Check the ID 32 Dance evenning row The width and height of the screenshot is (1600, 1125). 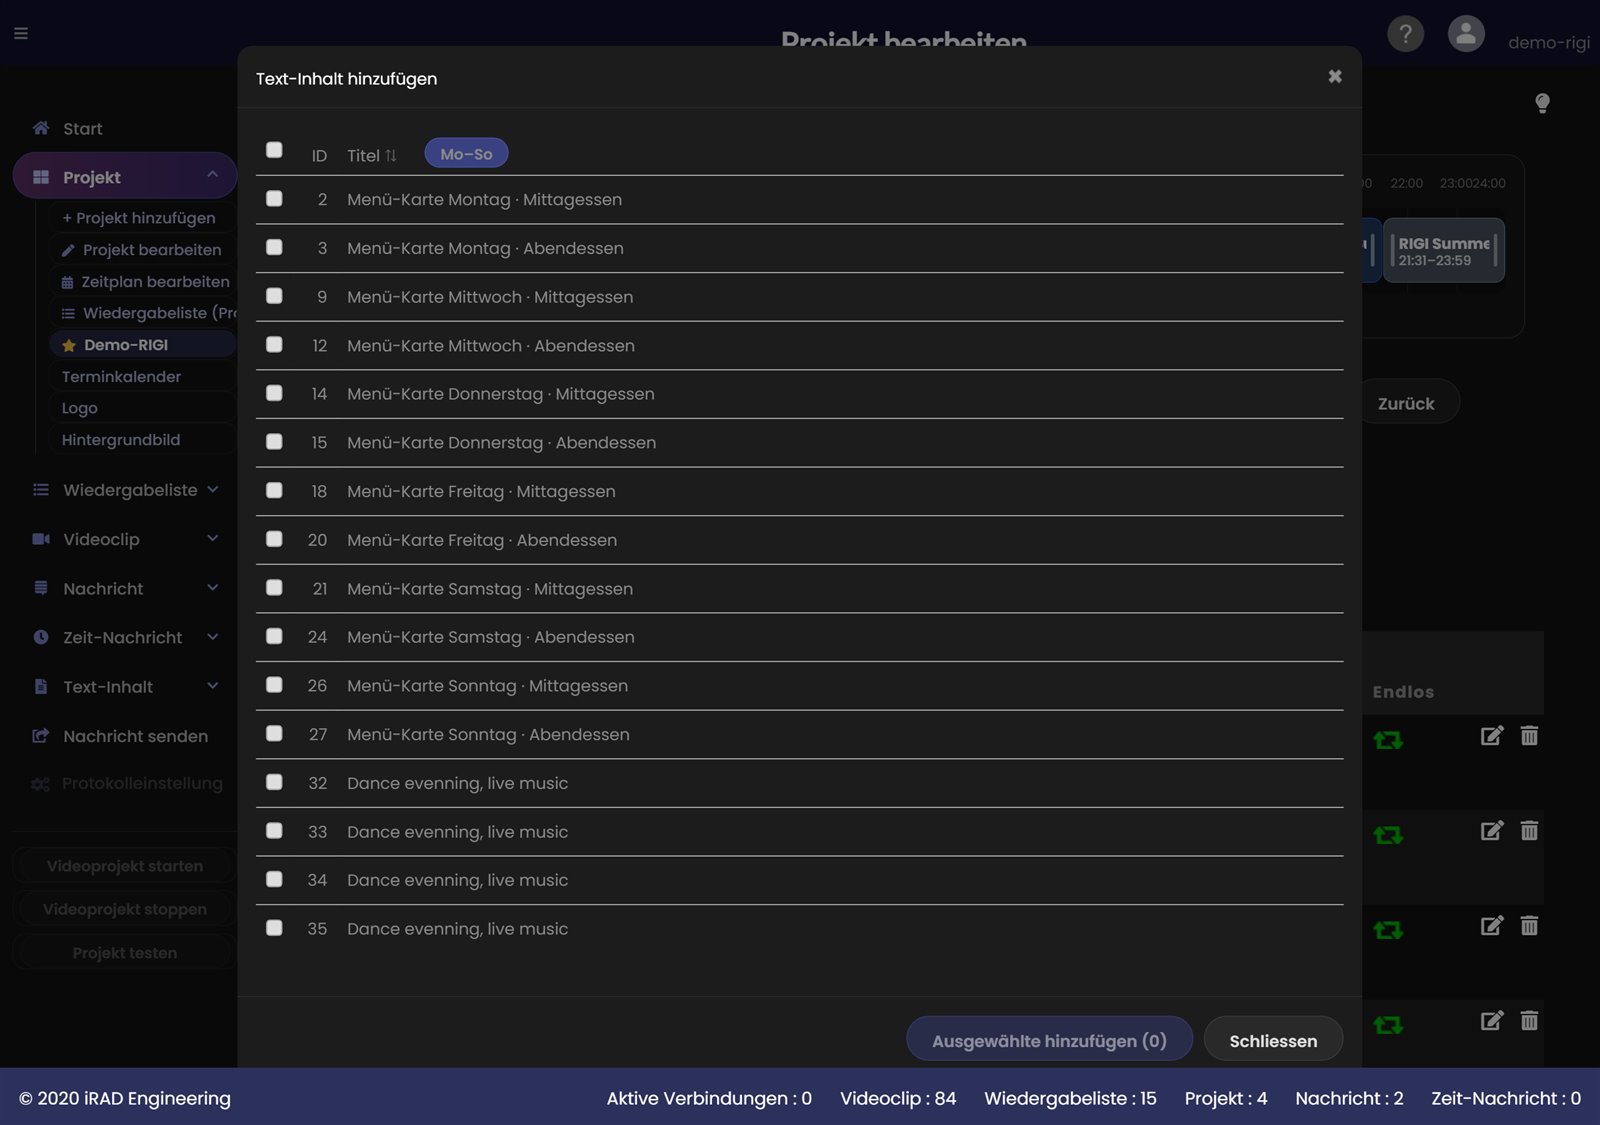[x=274, y=782]
